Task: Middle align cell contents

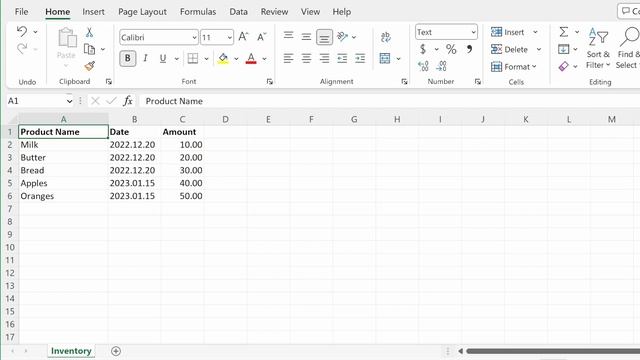Action: pos(306,37)
